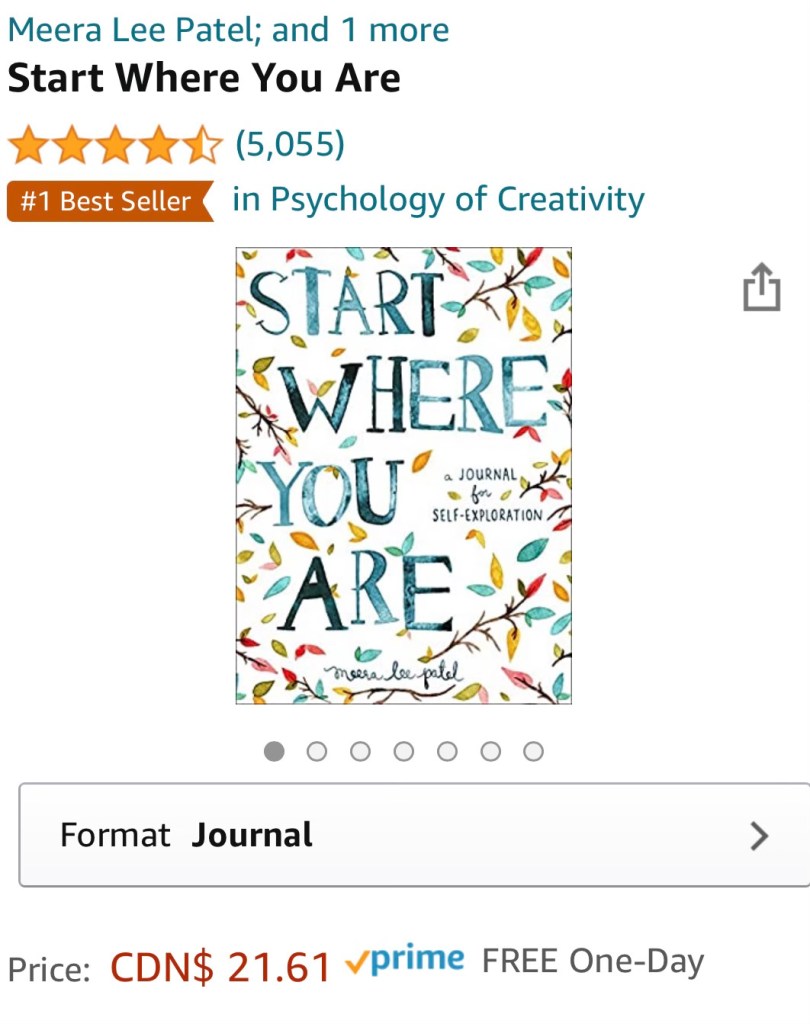Click the #1 Best Seller badge
The height and width of the screenshot is (1024, 810).
click(x=110, y=201)
